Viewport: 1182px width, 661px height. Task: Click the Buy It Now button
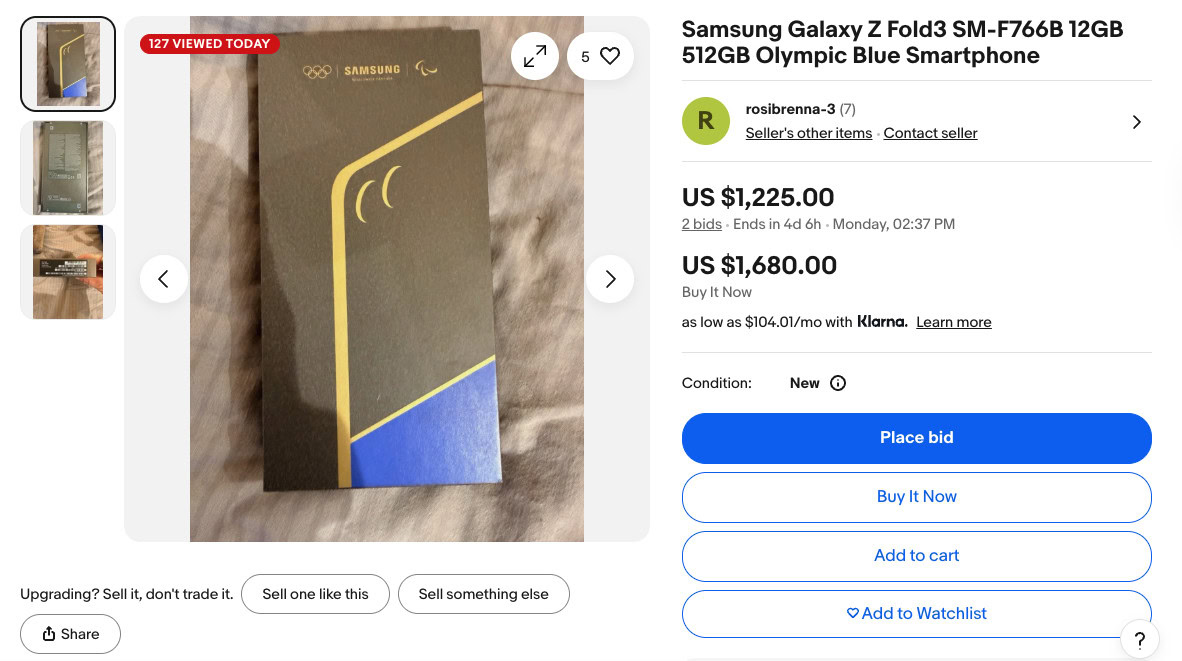click(x=916, y=497)
